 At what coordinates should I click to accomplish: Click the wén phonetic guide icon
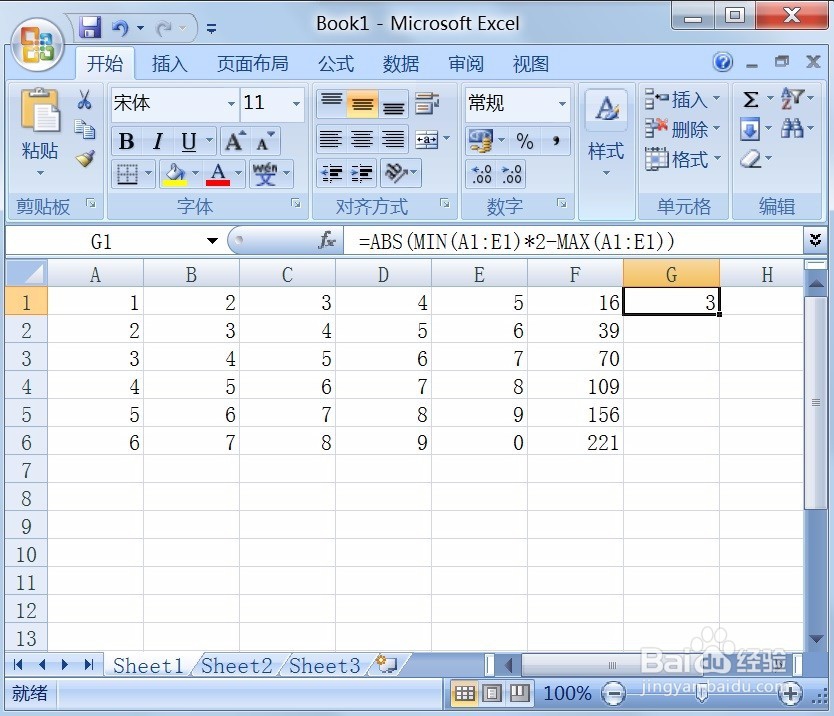coord(265,174)
